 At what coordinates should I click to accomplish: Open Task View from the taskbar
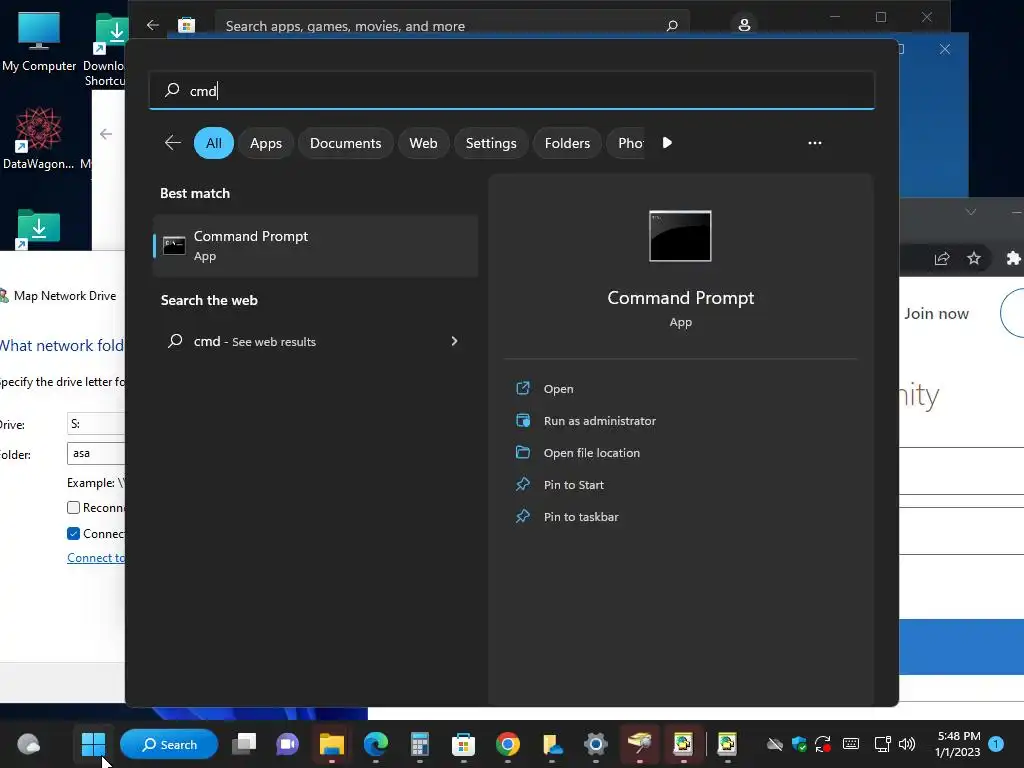244,744
